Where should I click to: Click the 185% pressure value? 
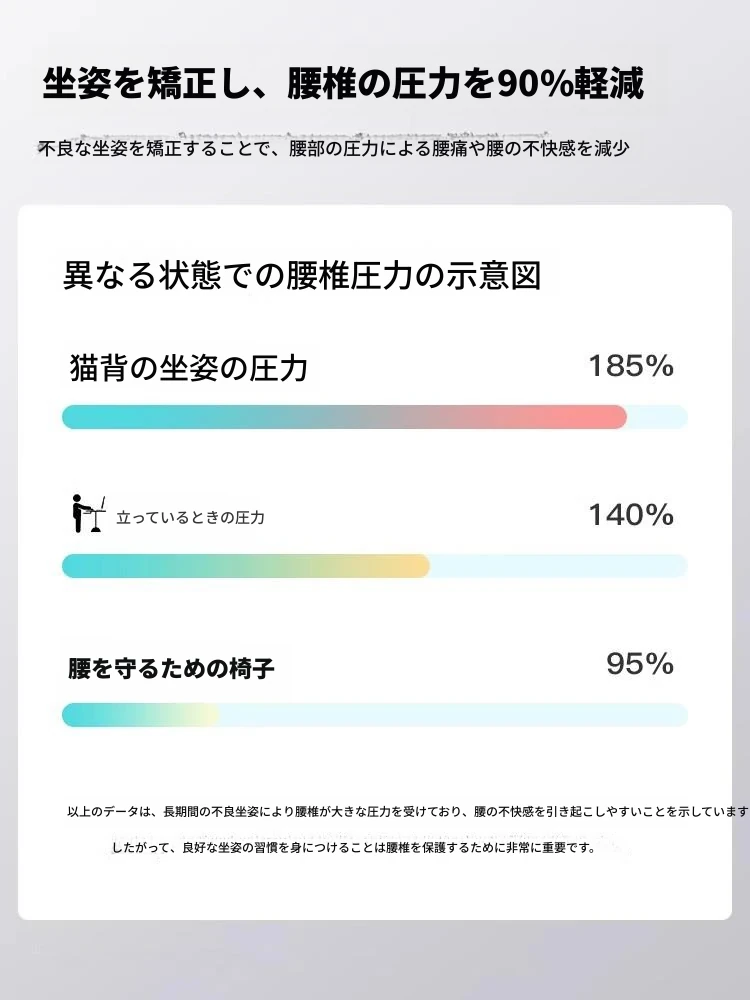coord(630,367)
